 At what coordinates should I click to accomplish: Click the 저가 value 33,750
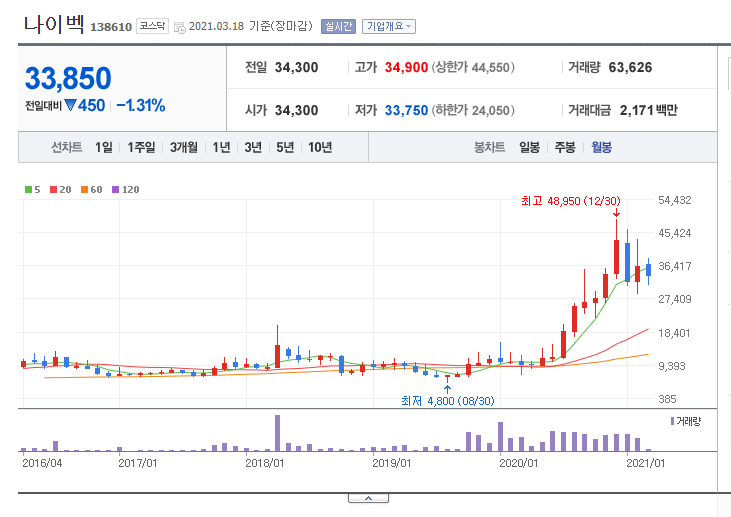pos(406,110)
